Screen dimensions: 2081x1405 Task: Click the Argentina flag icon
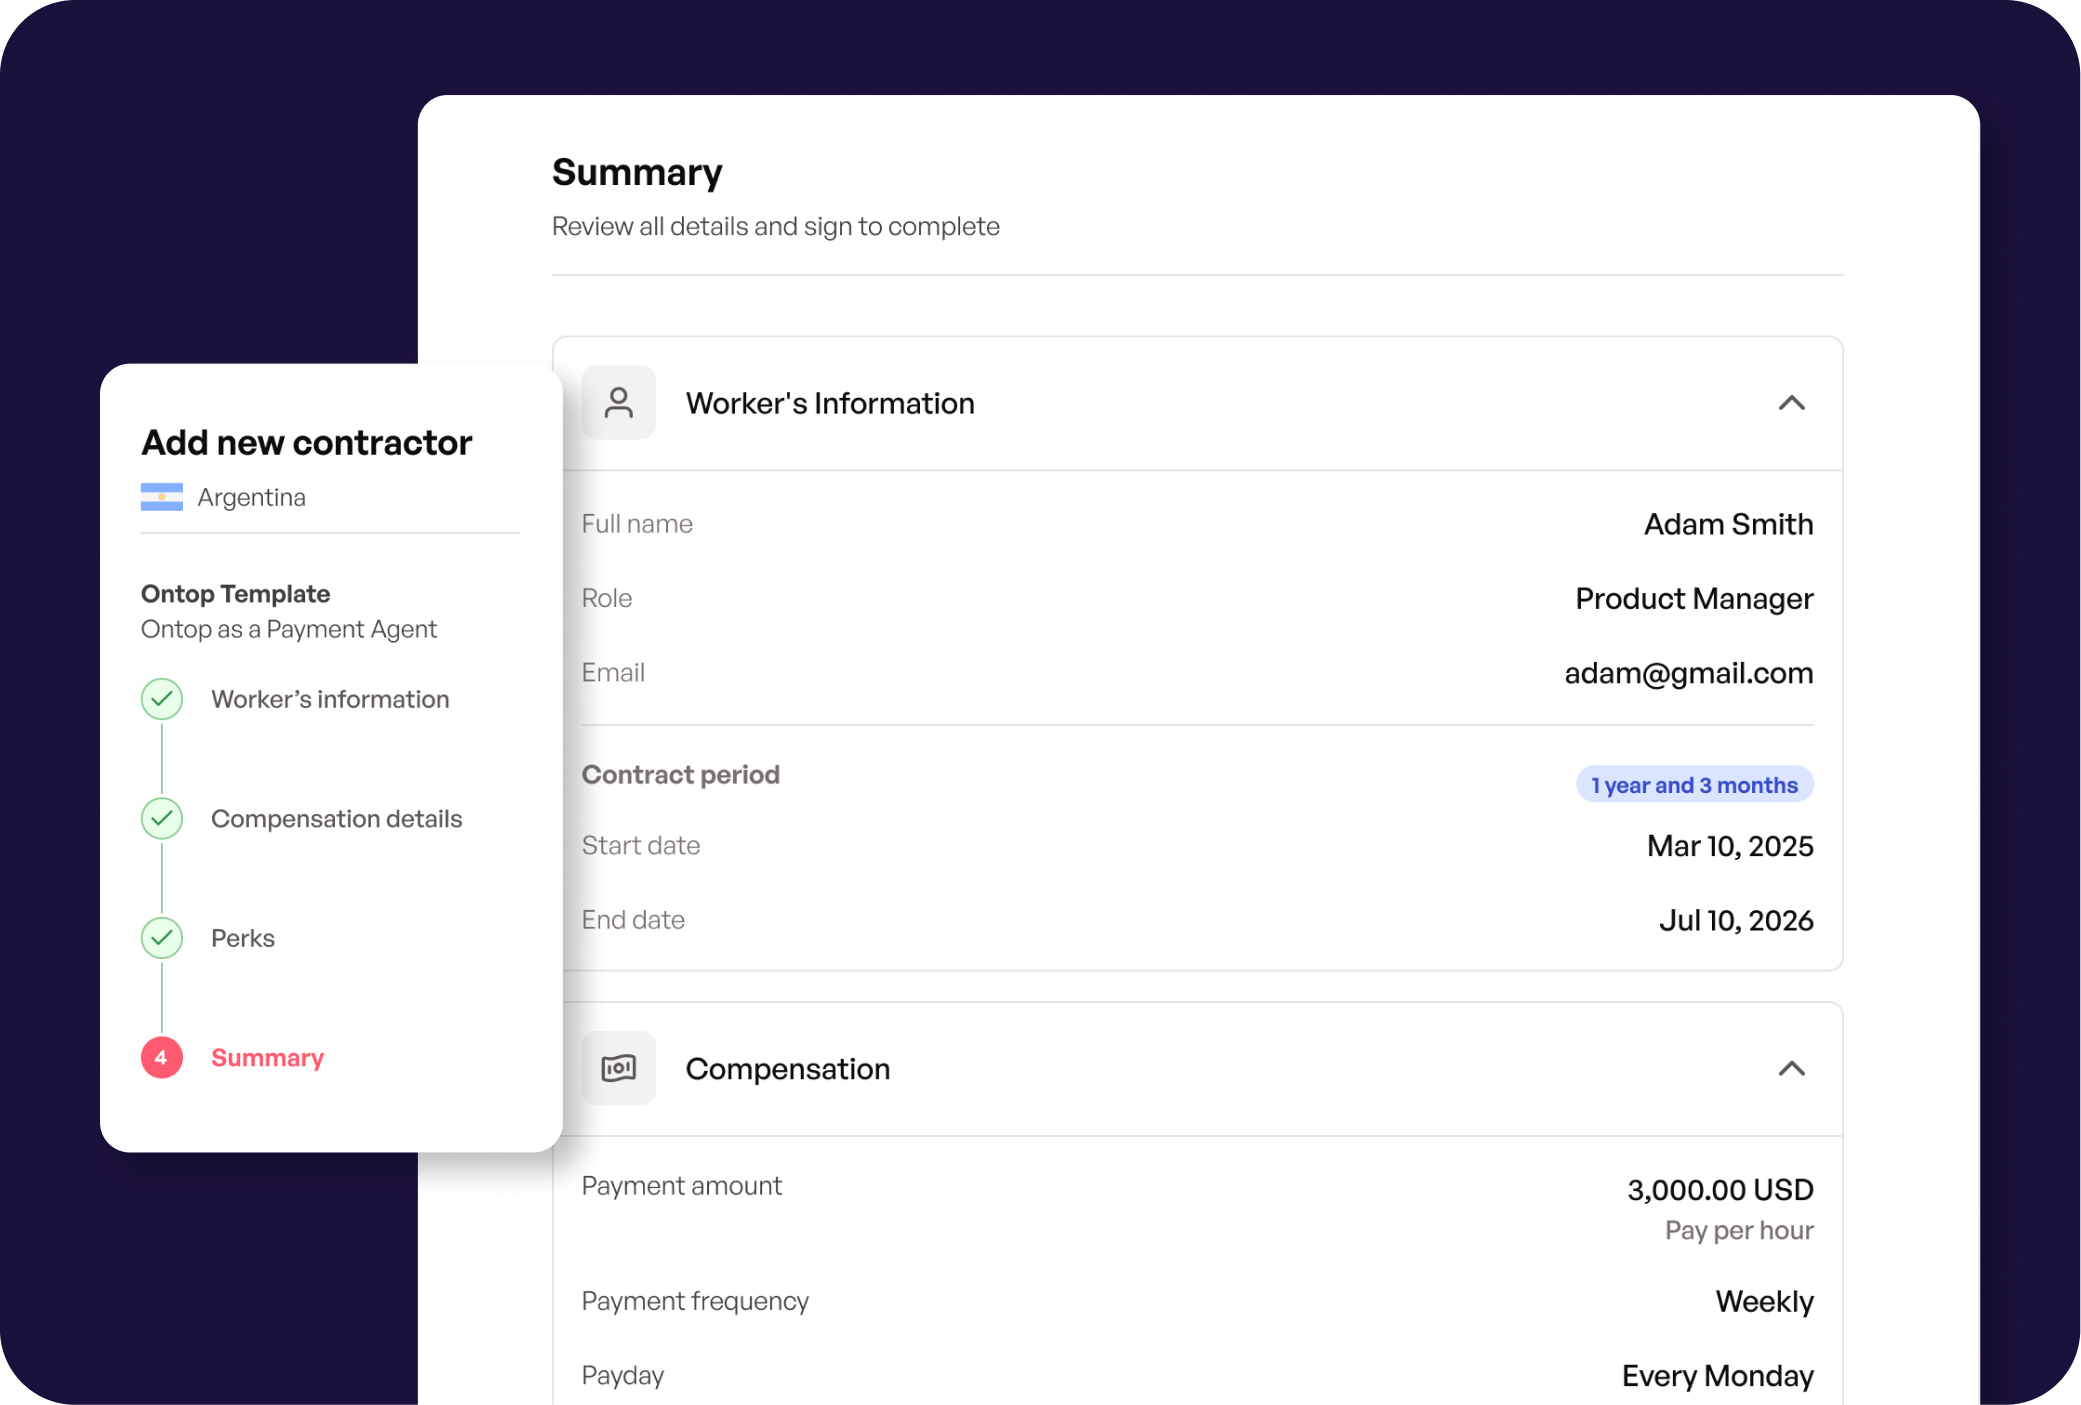tap(161, 497)
